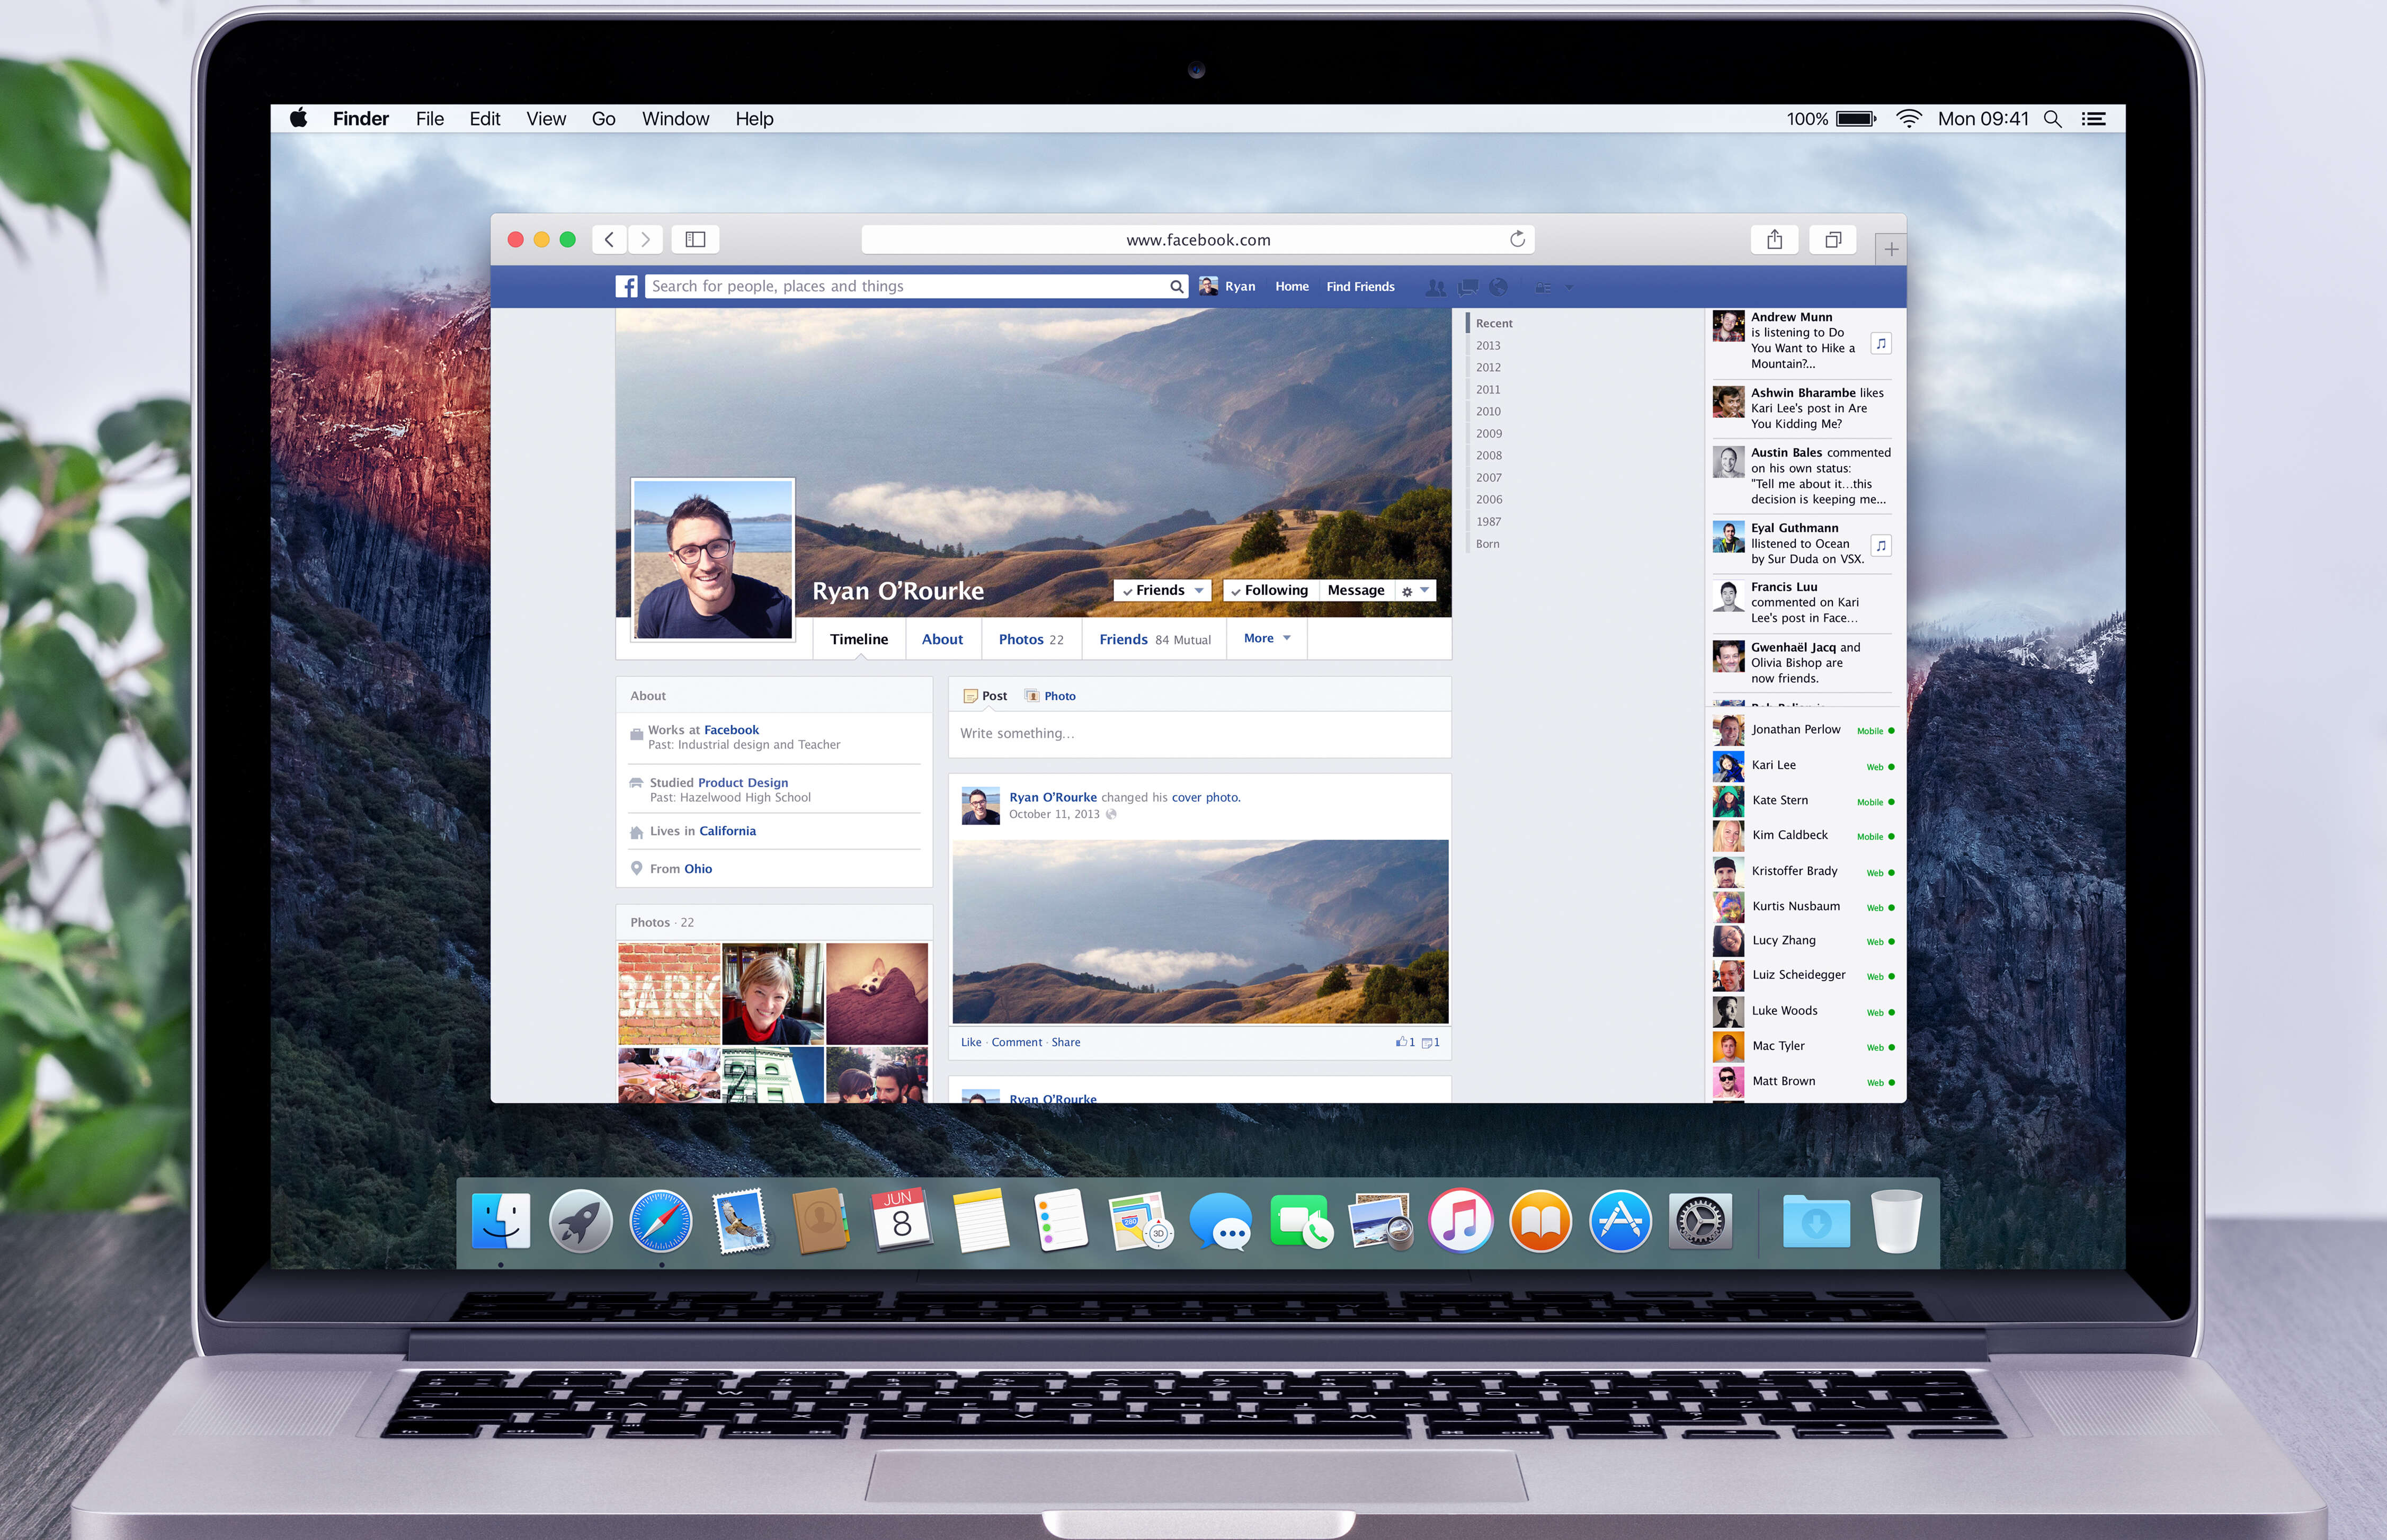This screenshot has width=2387, height=1540.
Task: Open Photos 22 tab
Action: pyautogui.click(x=1031, y=639)
